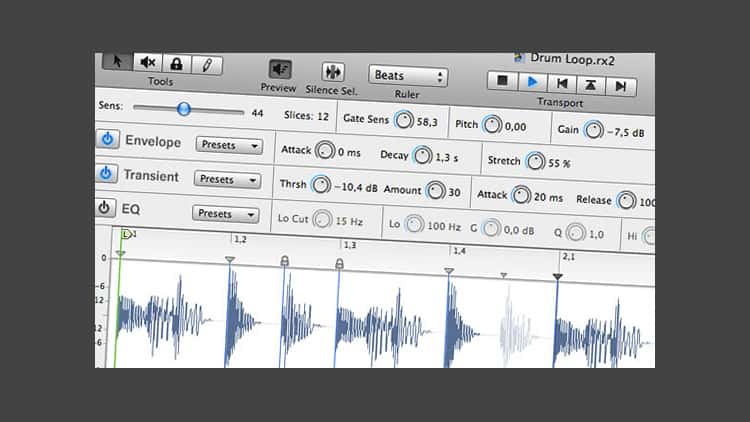This screenshot has width=750, height=422.
Task: Click the faded muted waveform slice
Action: tap(516, 325)
